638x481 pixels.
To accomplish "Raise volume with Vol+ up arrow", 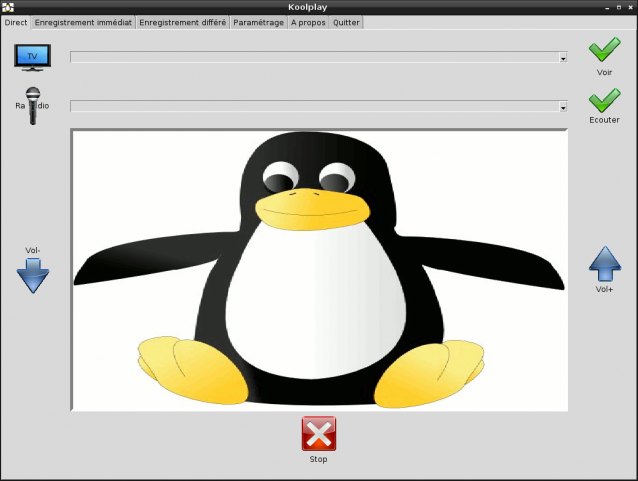I will pyautogui.click(x=605, y=264).
